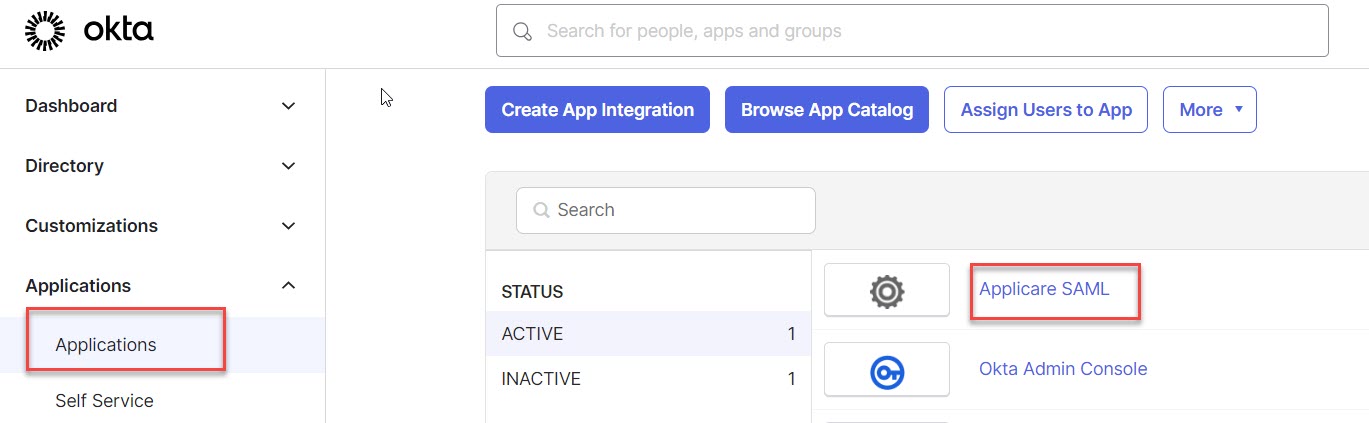Expand the Dashboard sidebar section
This screenshot has height=423, width=1369.
pos(289,106)
